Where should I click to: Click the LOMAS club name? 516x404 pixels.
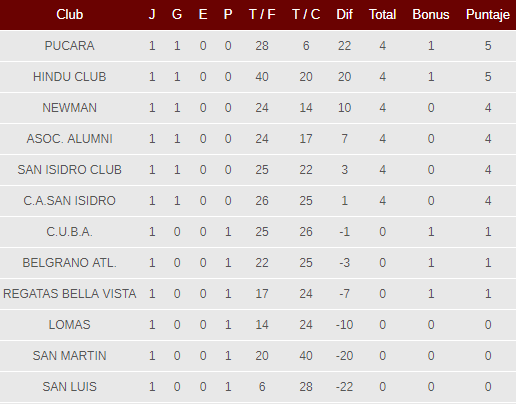(69, 325)
